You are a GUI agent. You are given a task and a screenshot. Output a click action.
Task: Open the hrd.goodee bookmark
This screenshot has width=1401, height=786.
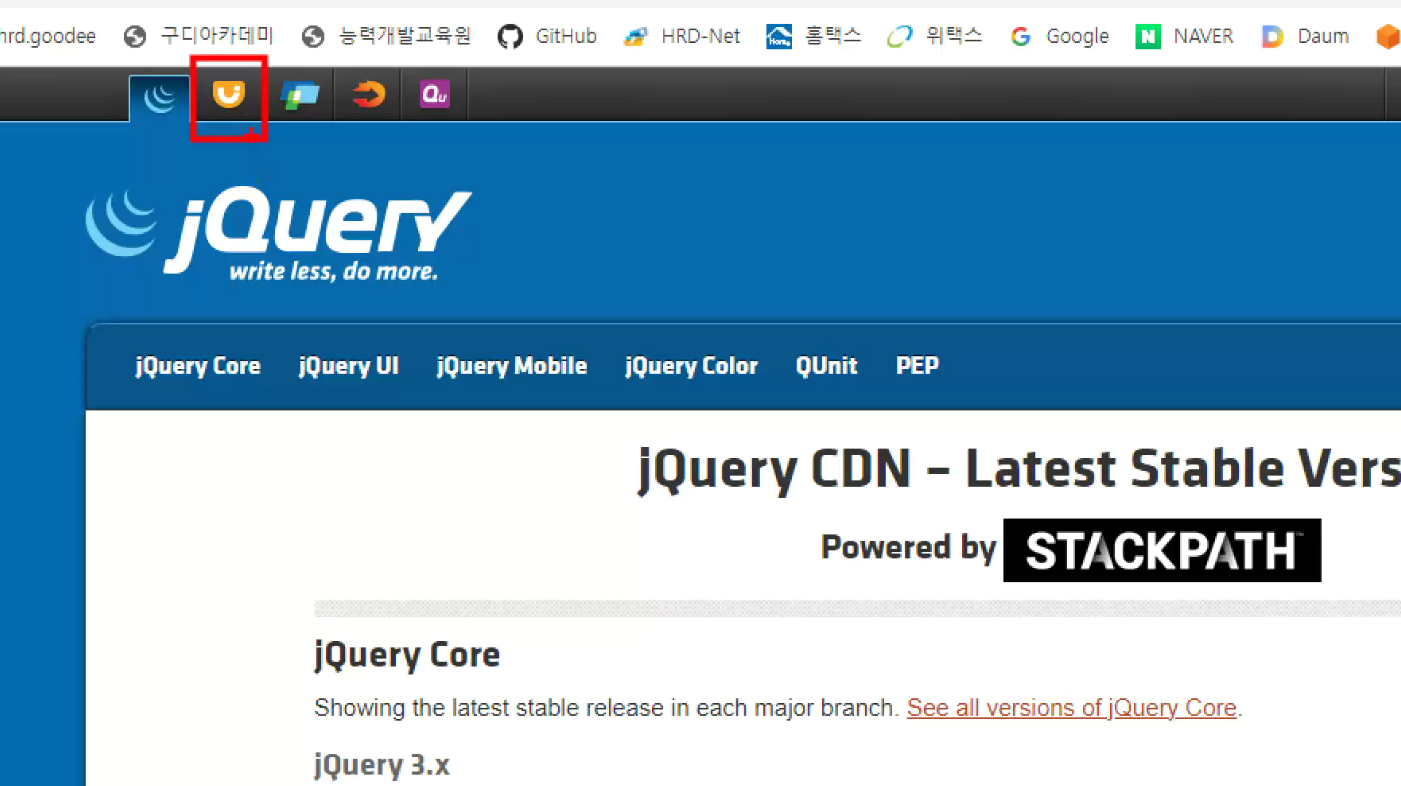click(48, 36)
